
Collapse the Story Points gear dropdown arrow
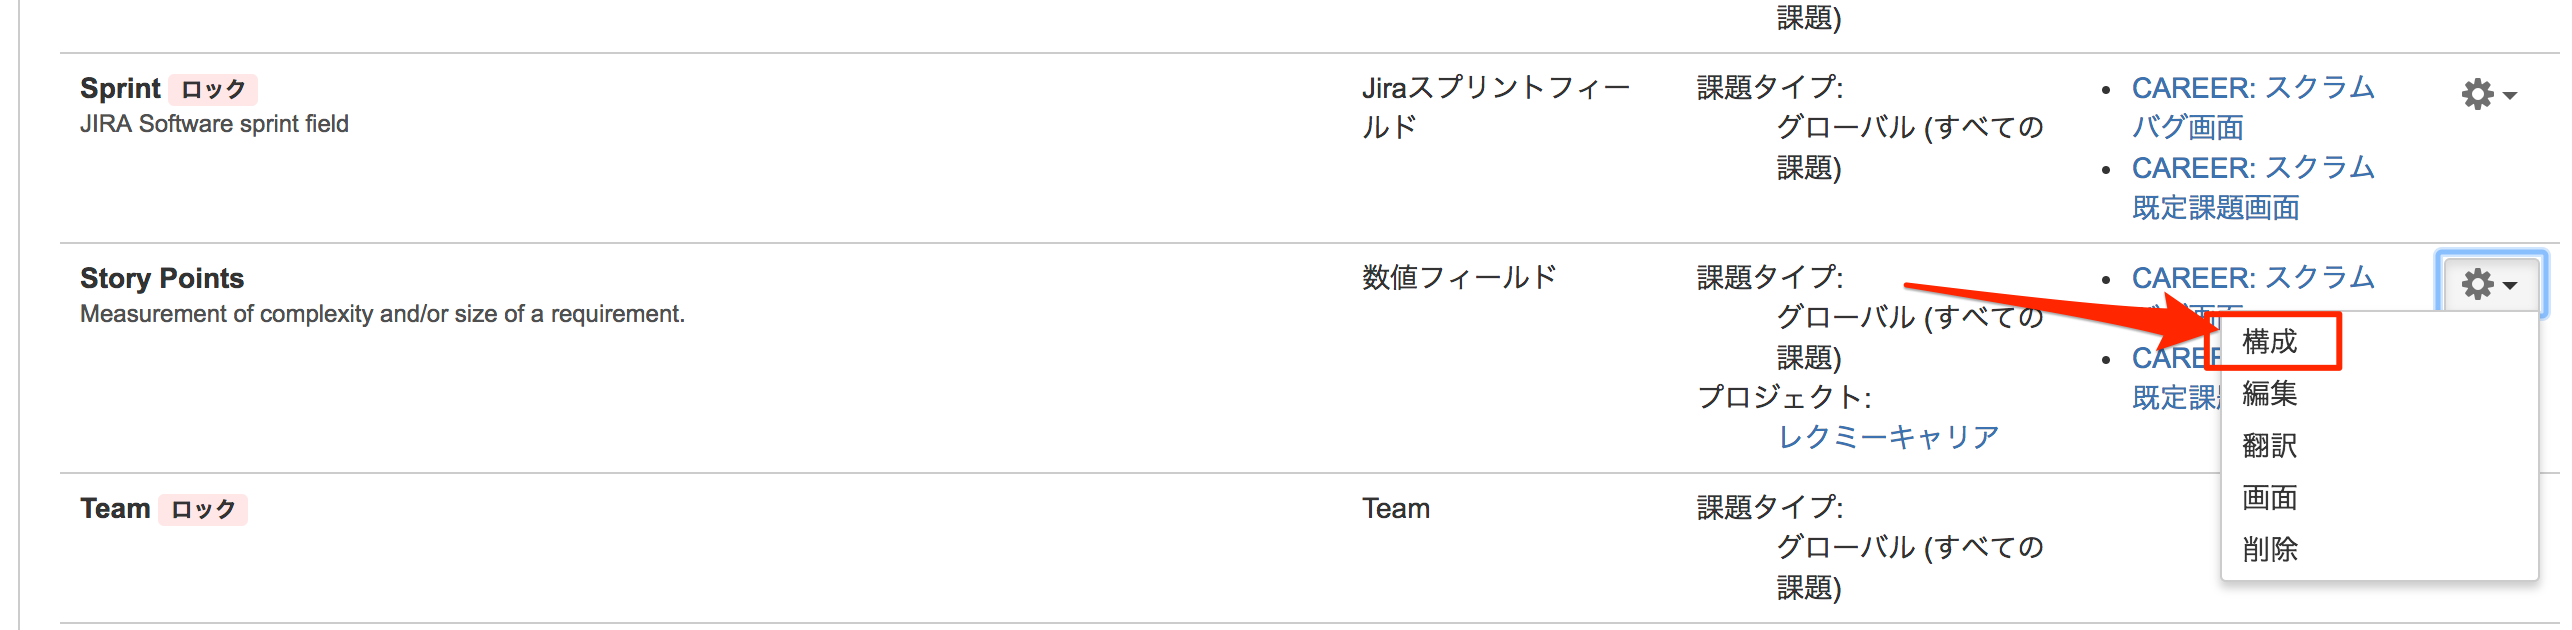[2509, 285]
